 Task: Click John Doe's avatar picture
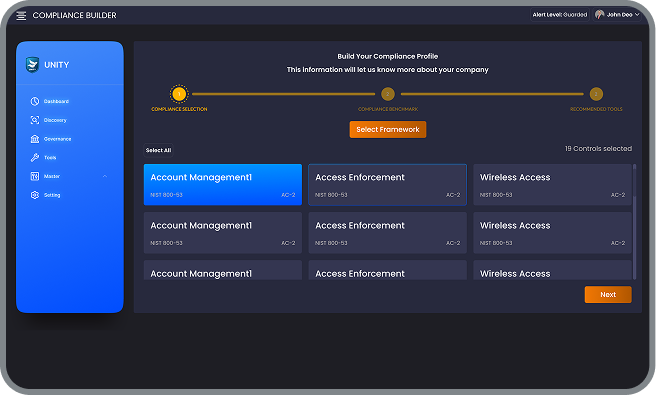click(x=600, y=15)
